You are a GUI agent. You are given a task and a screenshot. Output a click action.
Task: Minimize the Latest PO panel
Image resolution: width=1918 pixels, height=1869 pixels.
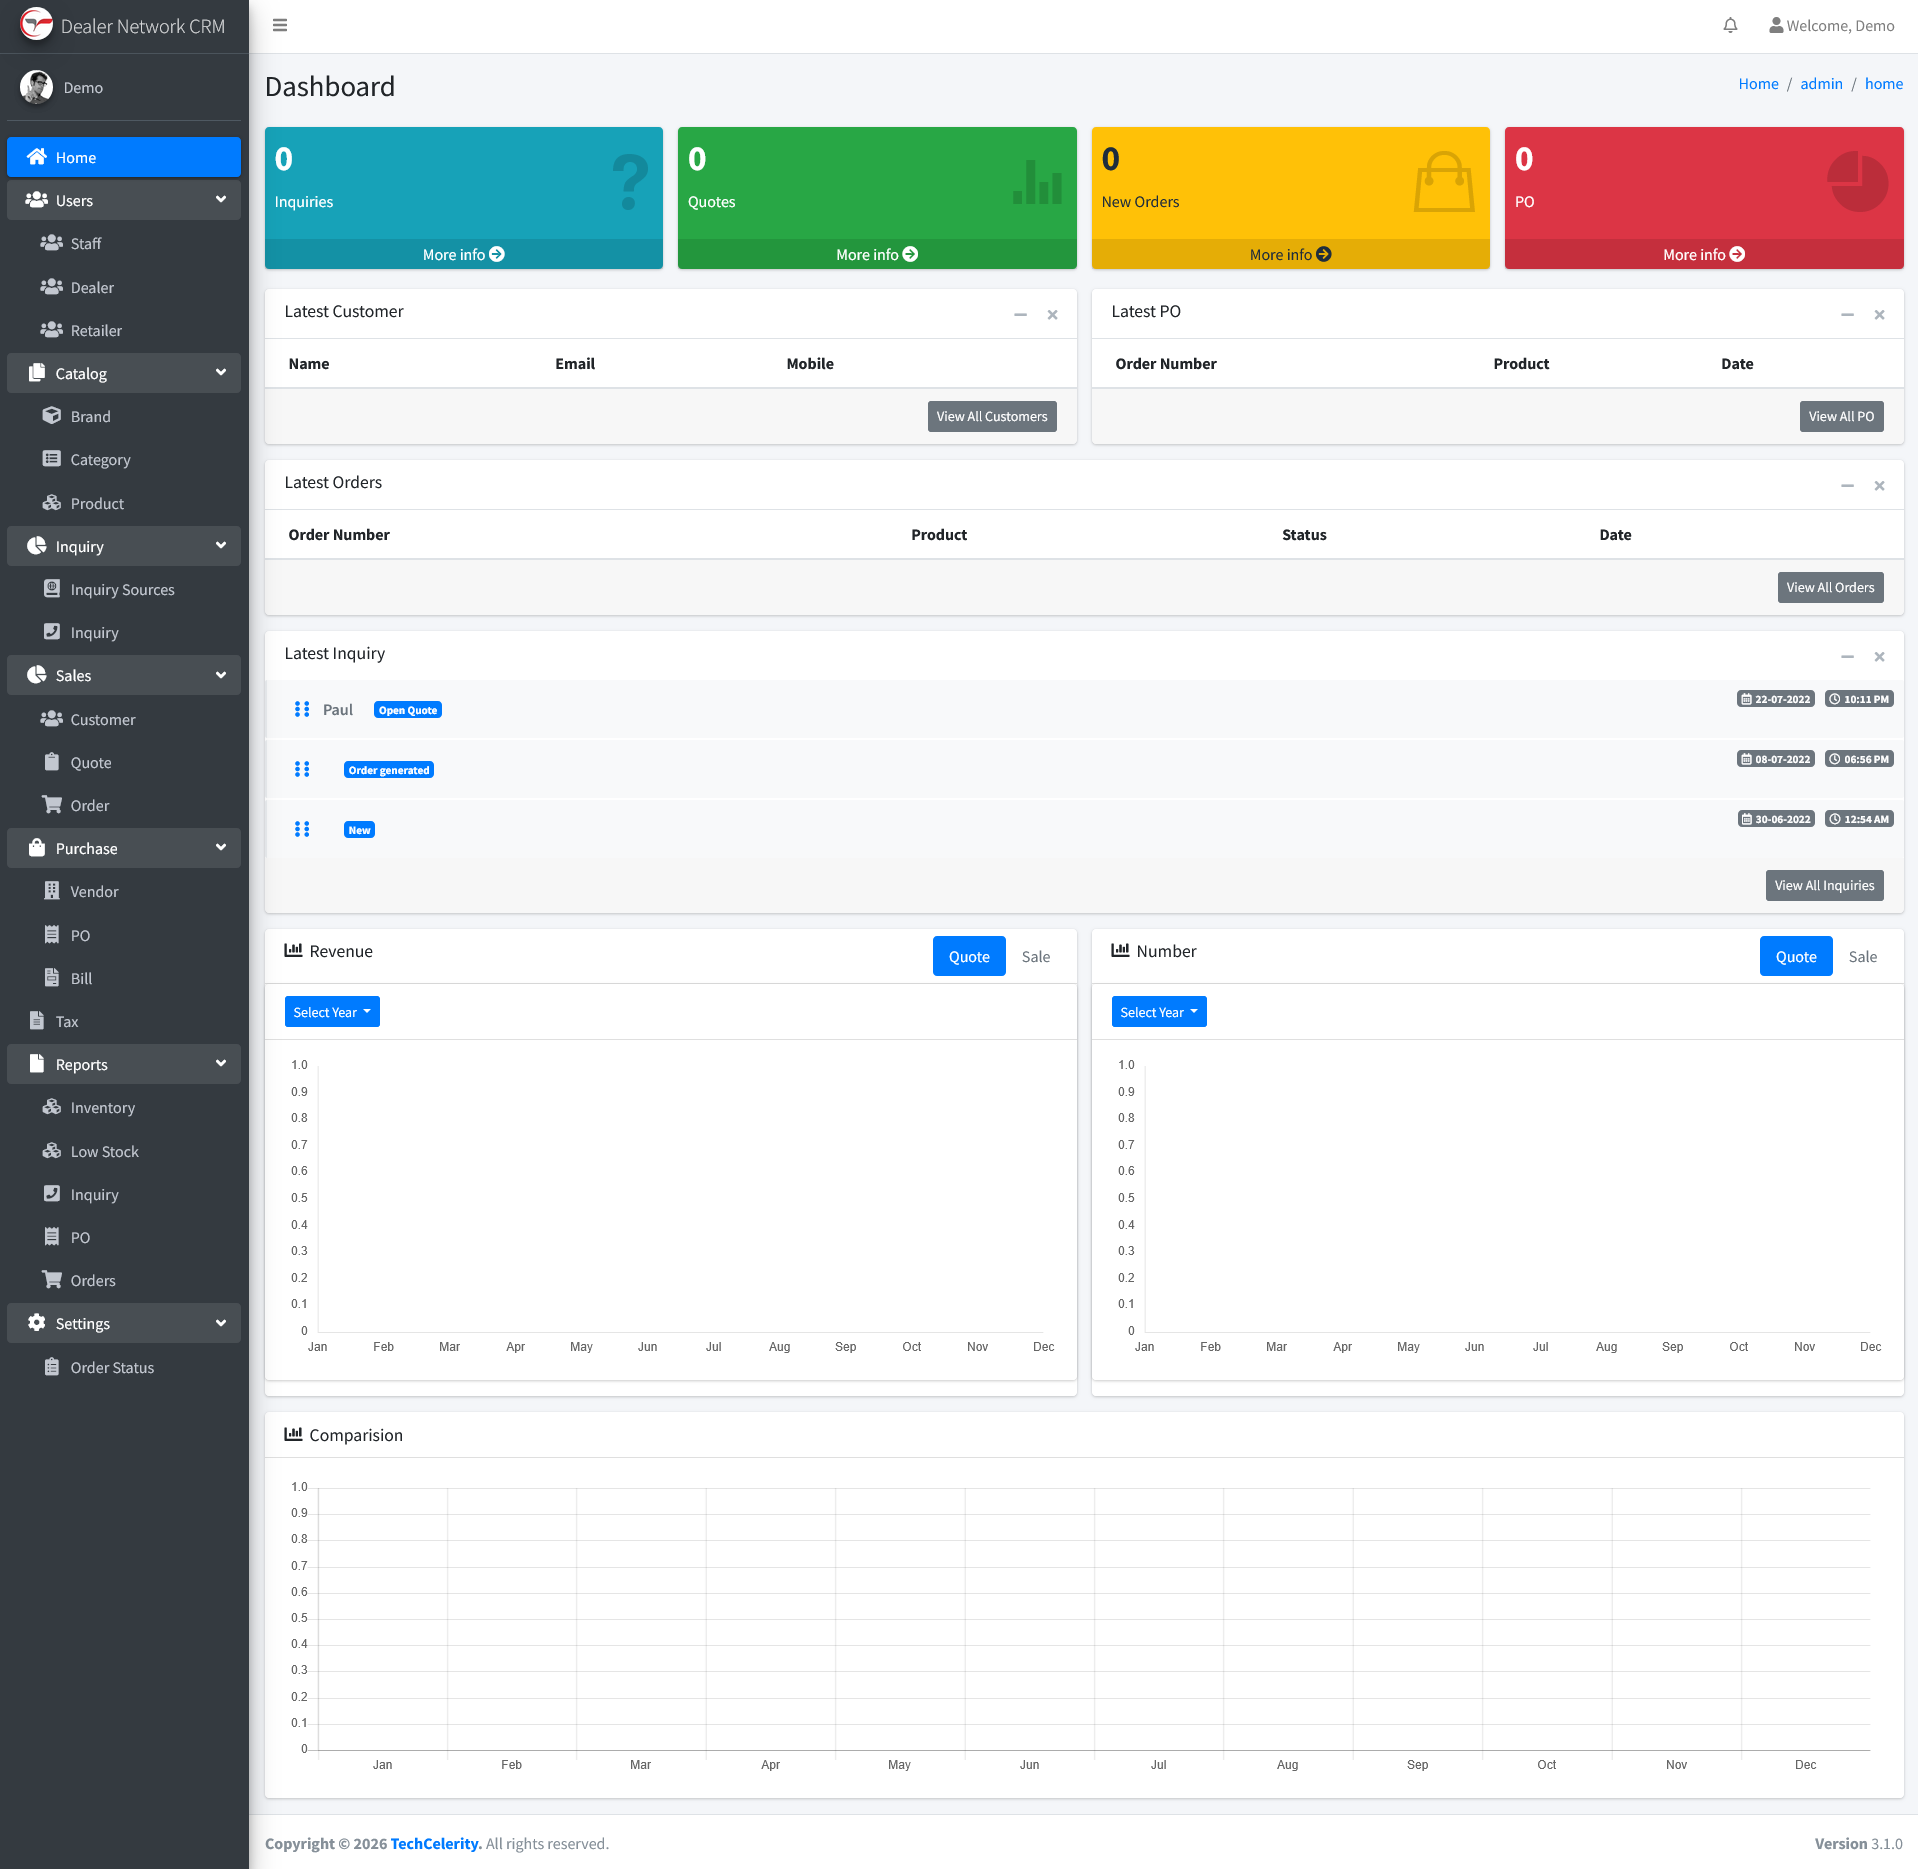[1847, 315]
